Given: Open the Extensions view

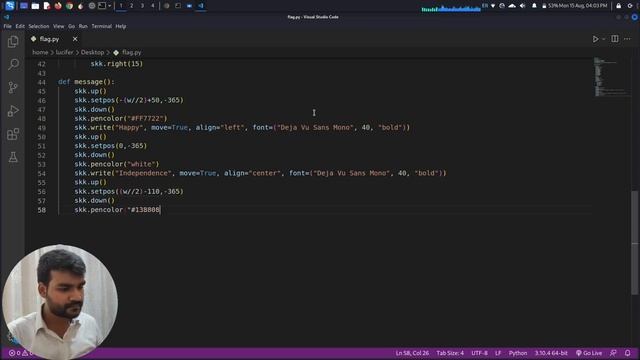Looking at the screenshot, I should point(13,134).
